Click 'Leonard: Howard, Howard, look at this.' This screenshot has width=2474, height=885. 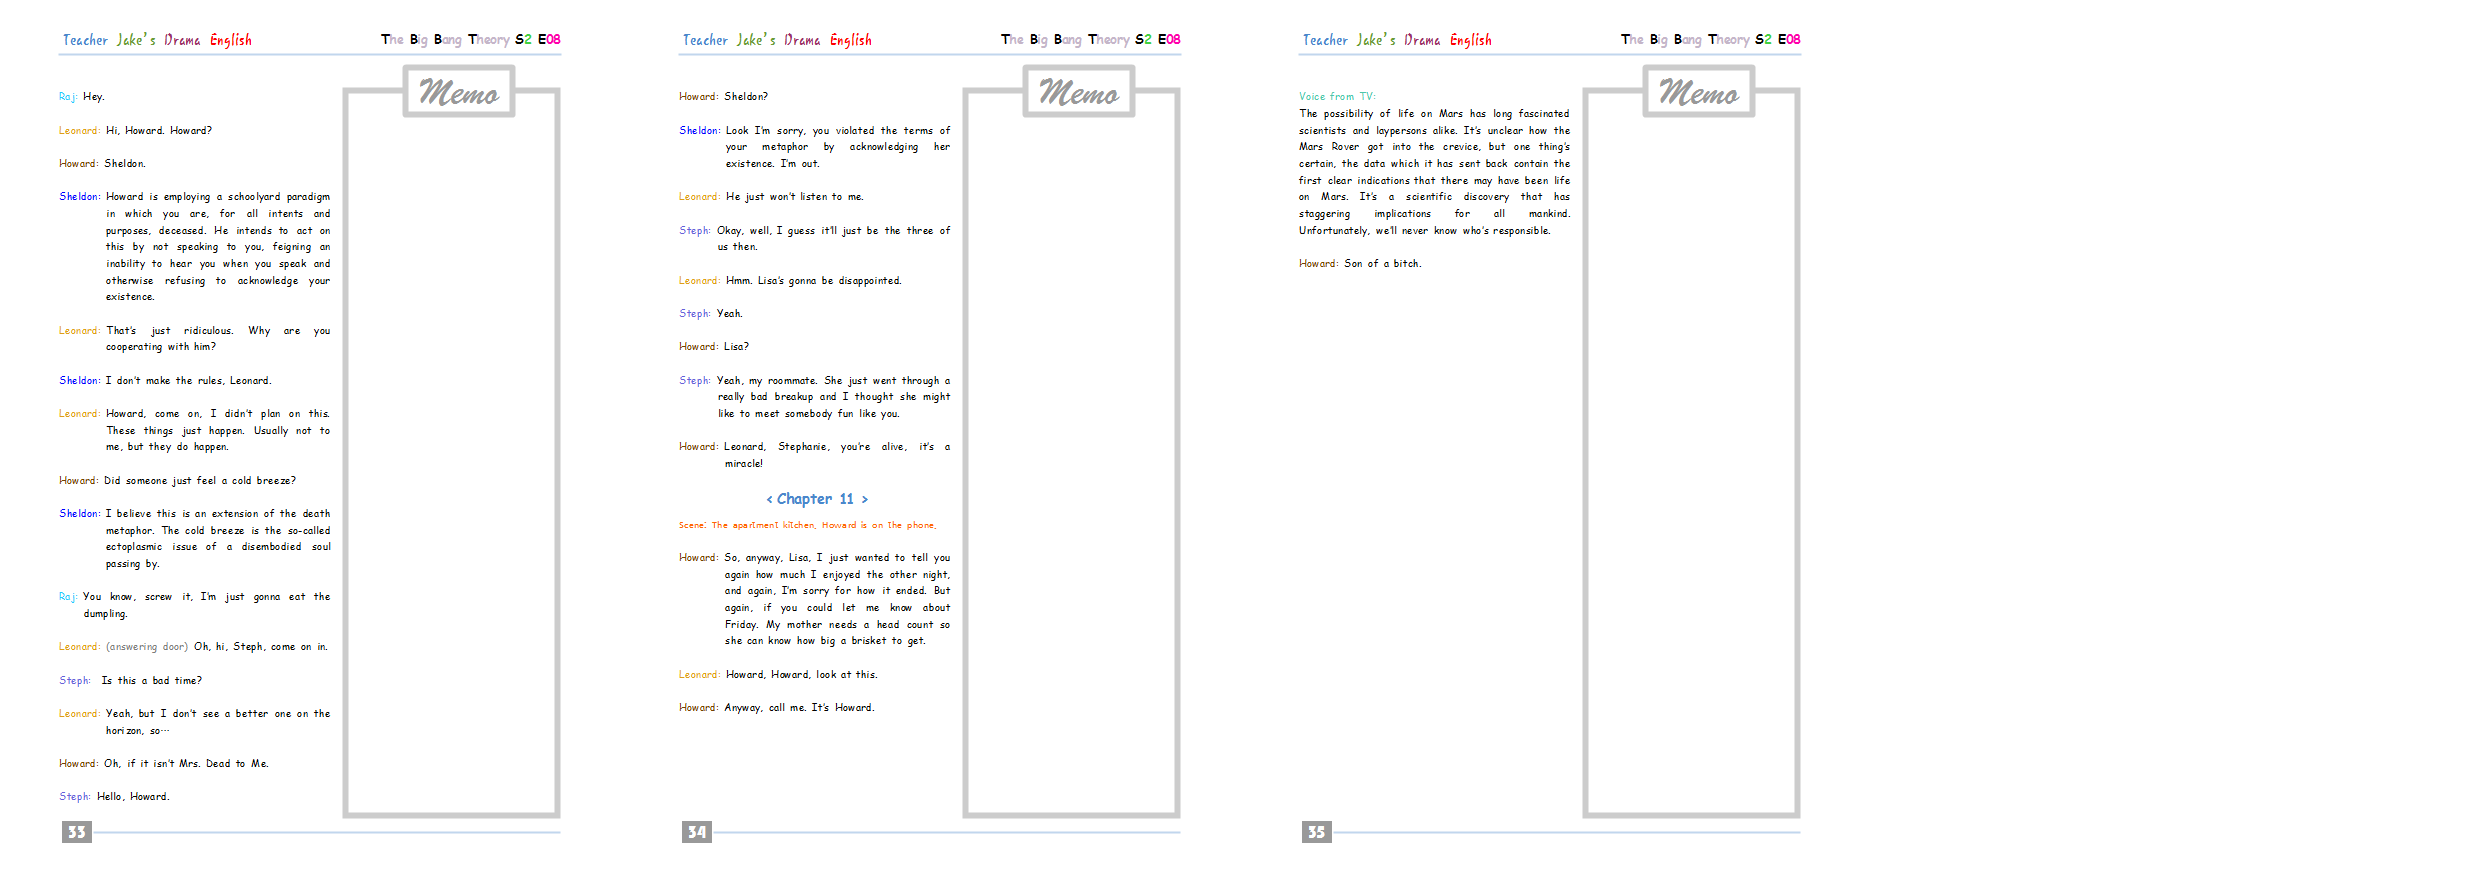pos(778,675)
